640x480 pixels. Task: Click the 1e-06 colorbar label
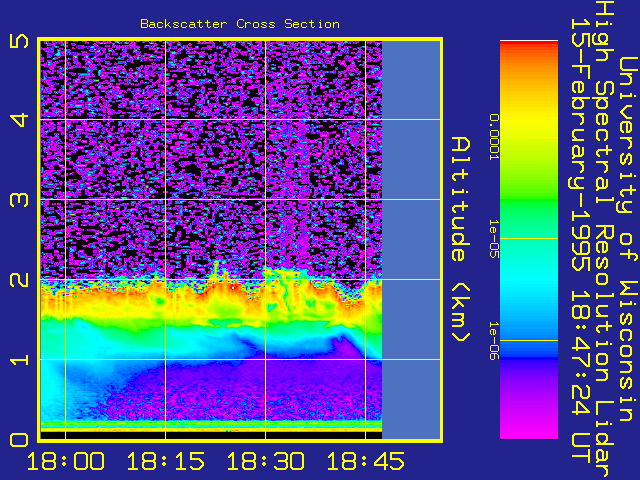[494, 341]
